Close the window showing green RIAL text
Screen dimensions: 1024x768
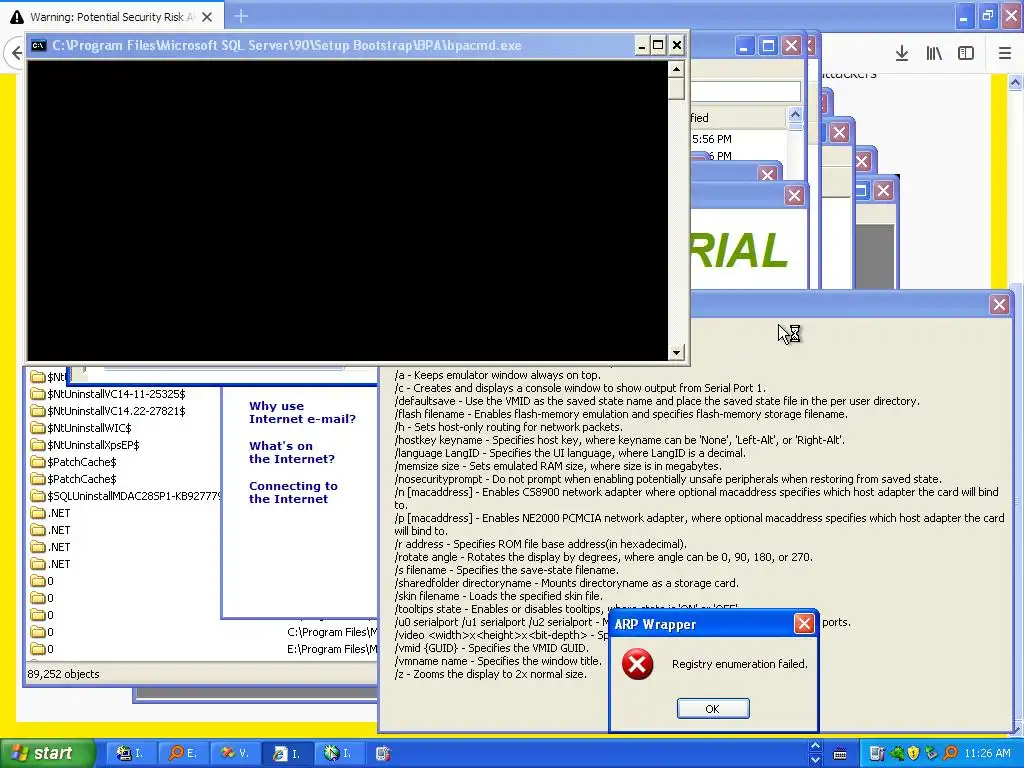794,195
